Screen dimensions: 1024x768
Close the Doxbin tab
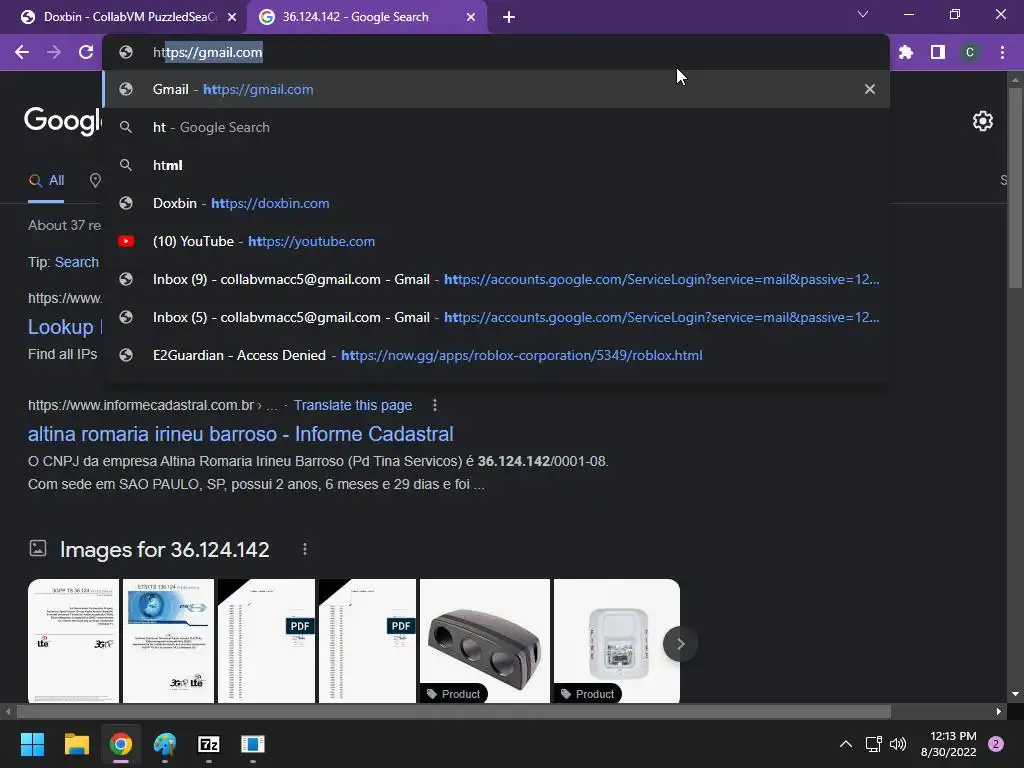232,17
